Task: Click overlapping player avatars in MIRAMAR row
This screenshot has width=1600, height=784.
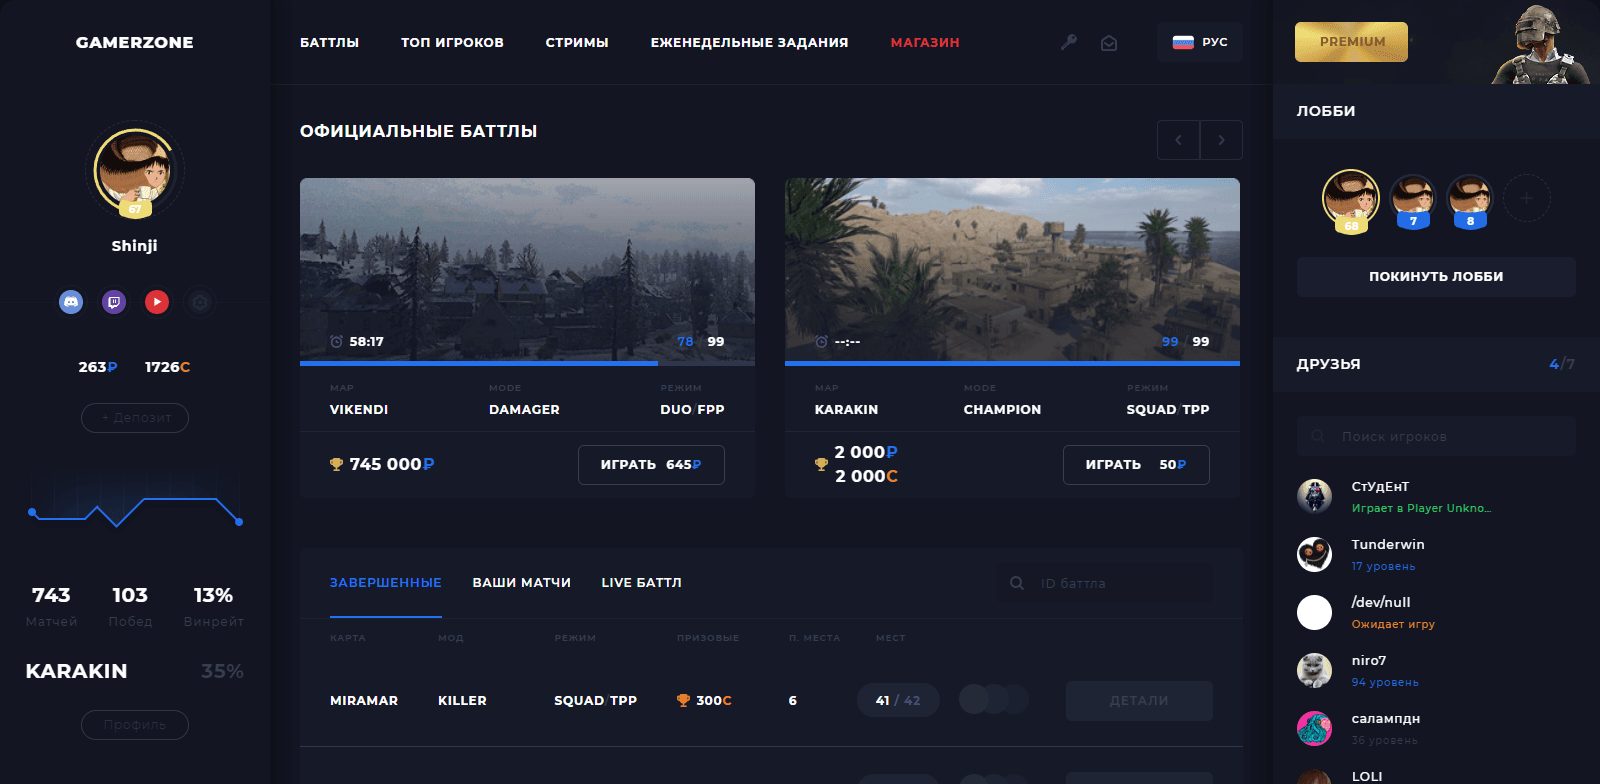Action: [993, 699]
